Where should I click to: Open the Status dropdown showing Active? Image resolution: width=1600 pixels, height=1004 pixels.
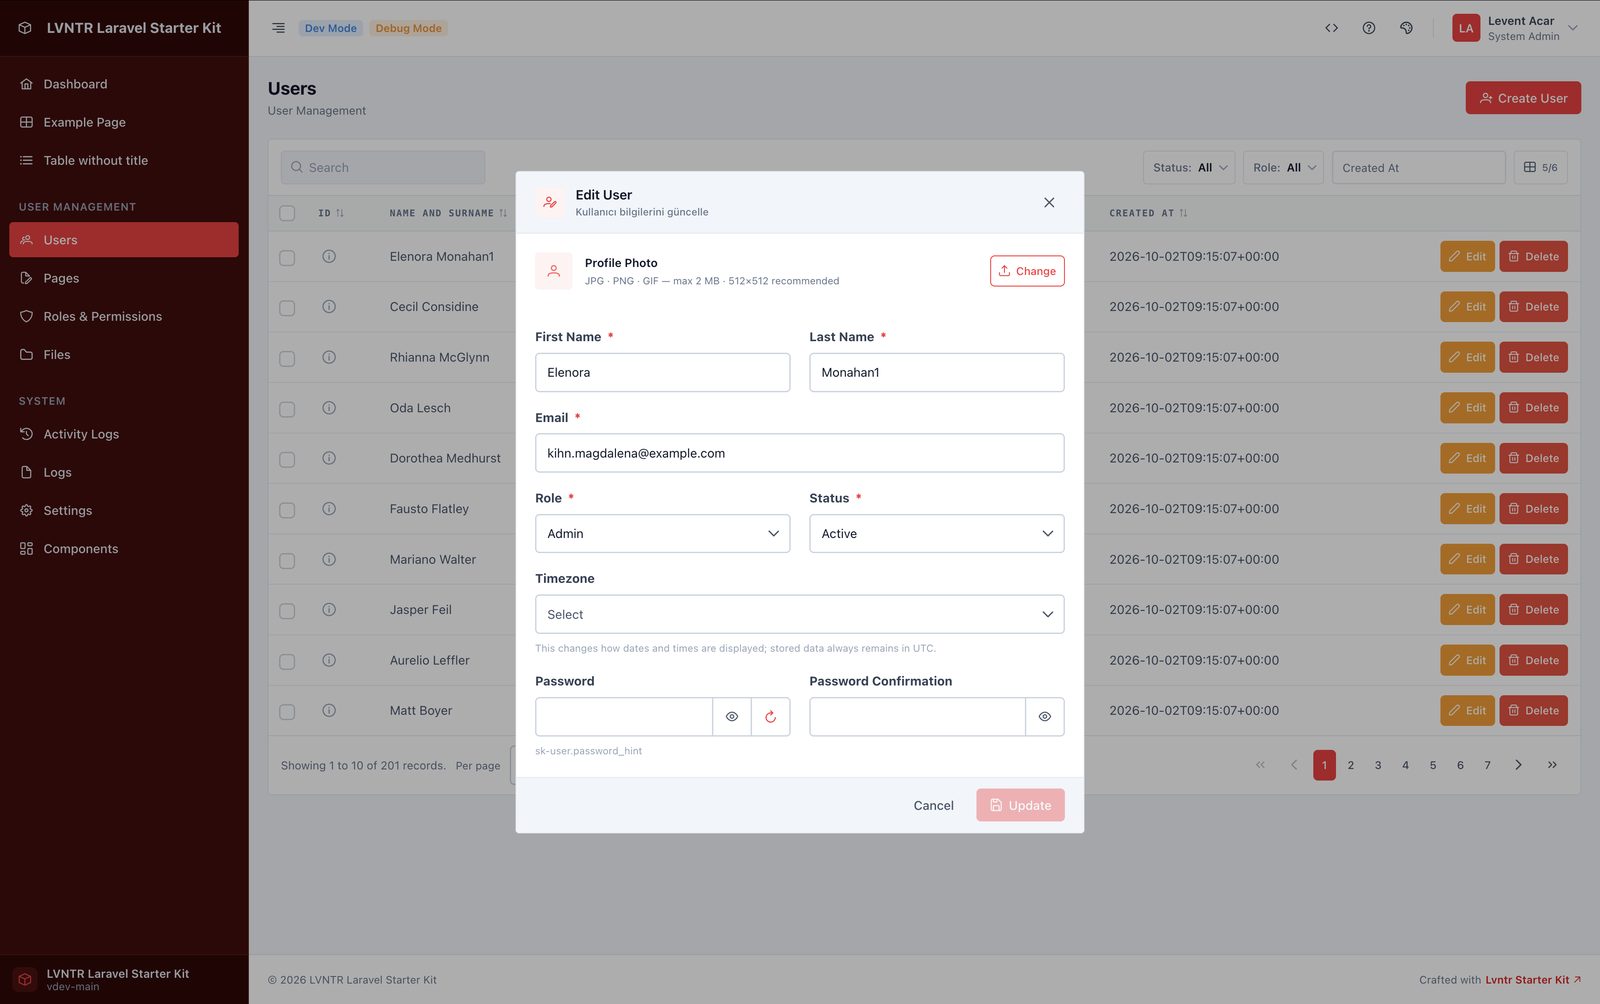pyautogui.click(x=936, y=534)
